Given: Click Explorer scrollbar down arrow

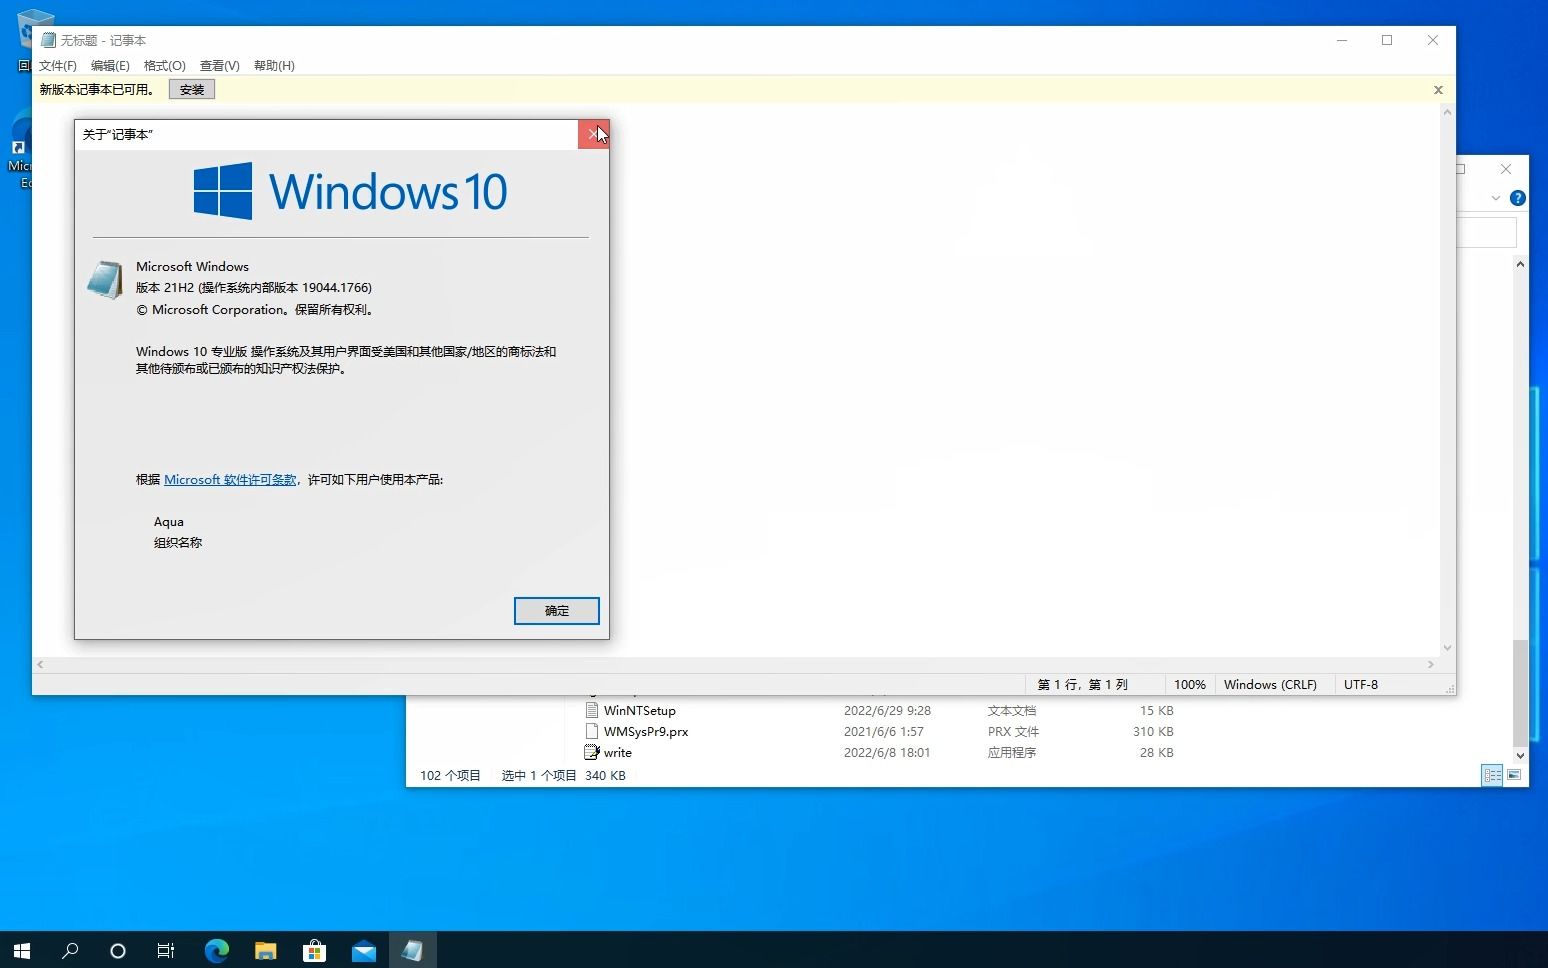Looking at the screenshot, I should click(x=1520, y=756).
